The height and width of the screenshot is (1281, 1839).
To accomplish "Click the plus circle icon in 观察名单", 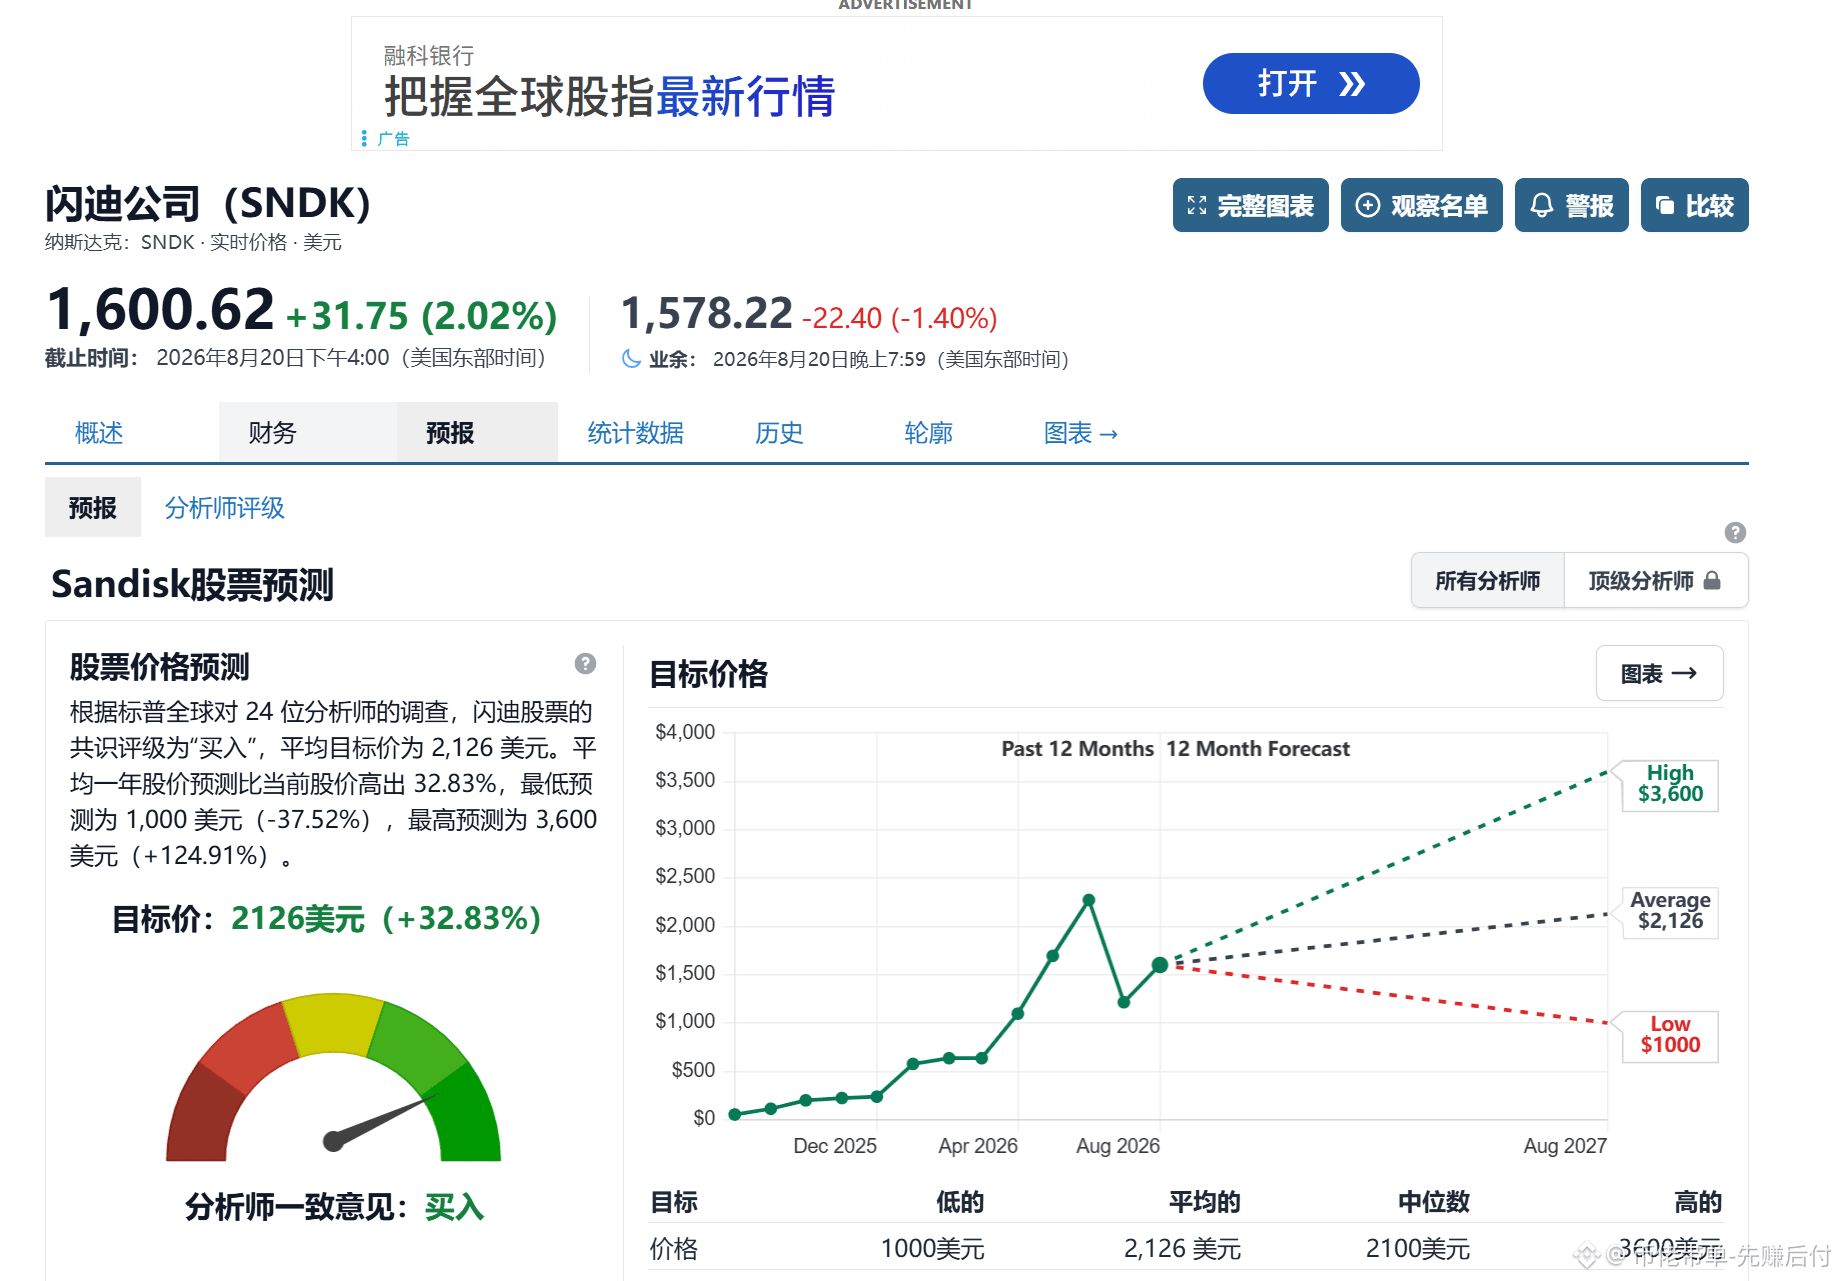I will click(1367, 205).
